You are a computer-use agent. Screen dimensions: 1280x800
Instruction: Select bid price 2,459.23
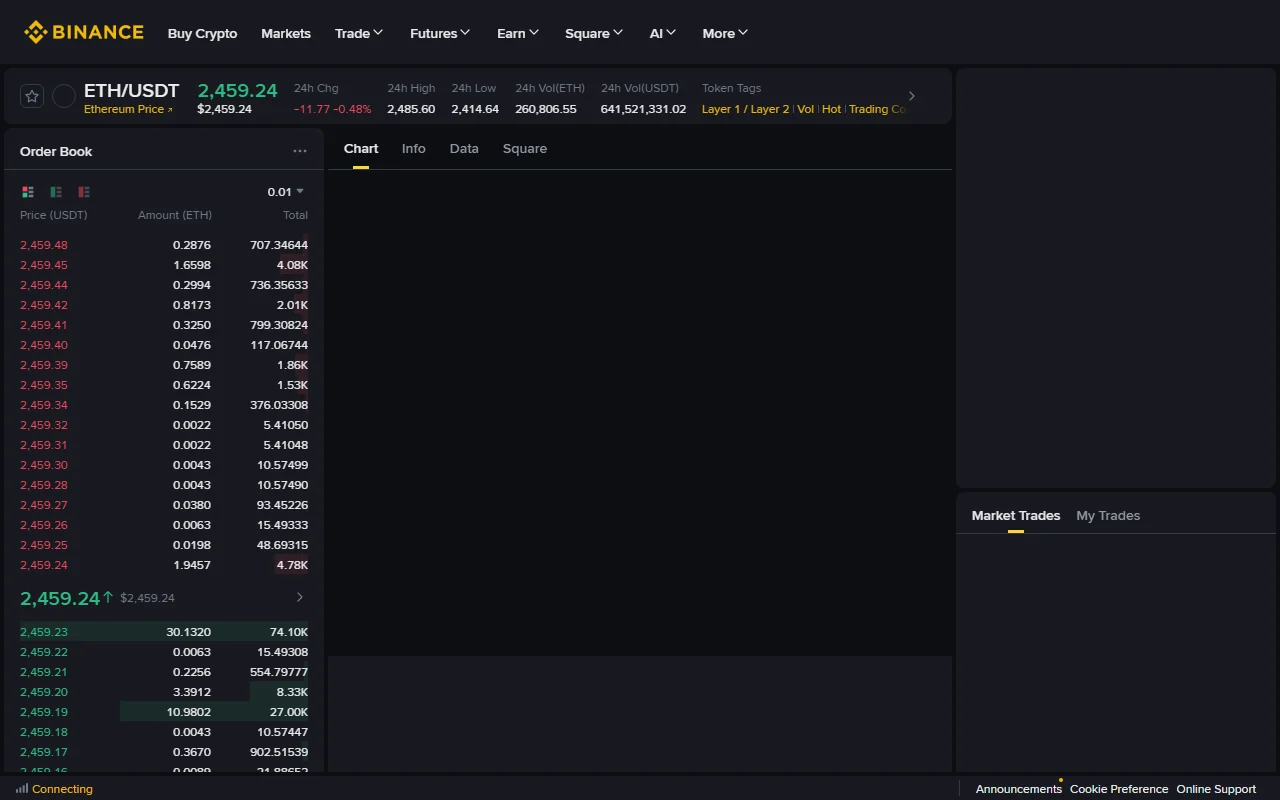pyautogui.click(x=44, y=632)
